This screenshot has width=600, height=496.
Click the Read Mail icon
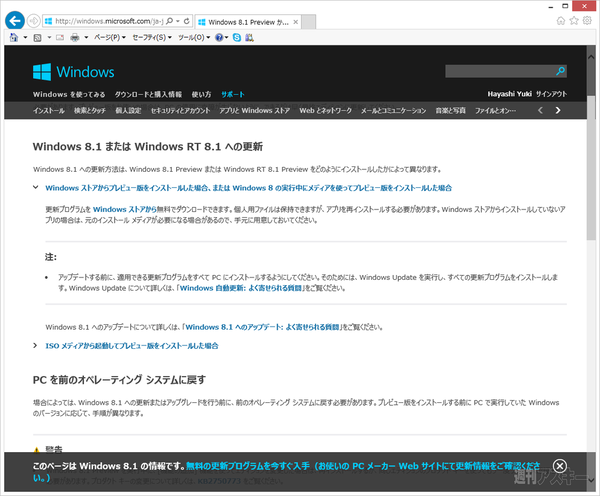pyautogui.click(x=60, y=38)
